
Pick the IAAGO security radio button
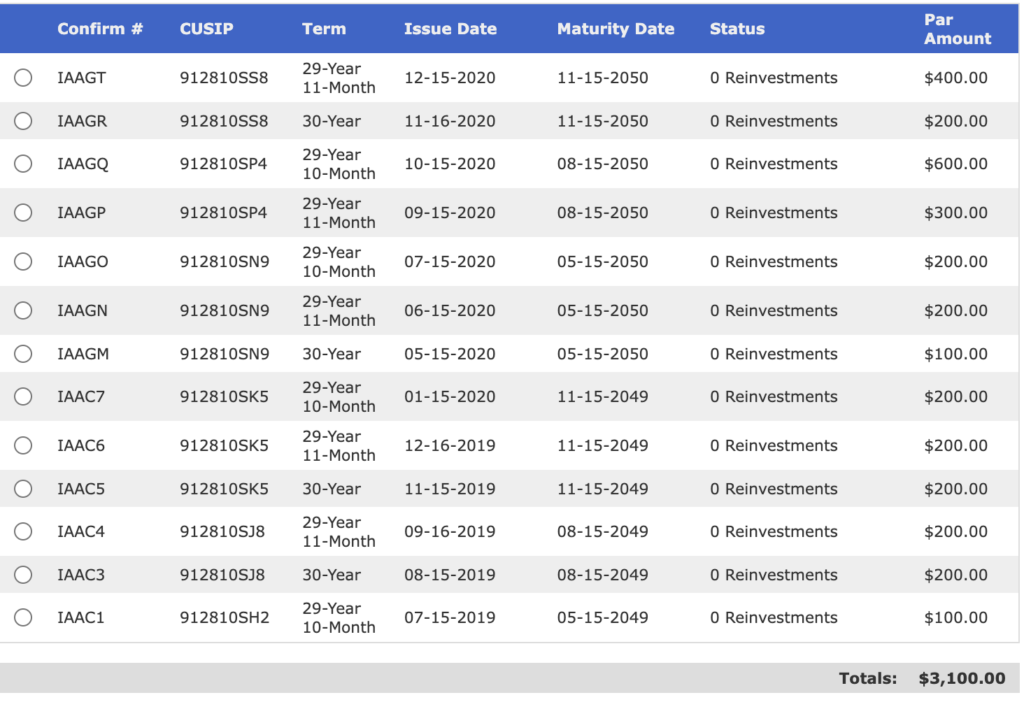coord(23,262)
